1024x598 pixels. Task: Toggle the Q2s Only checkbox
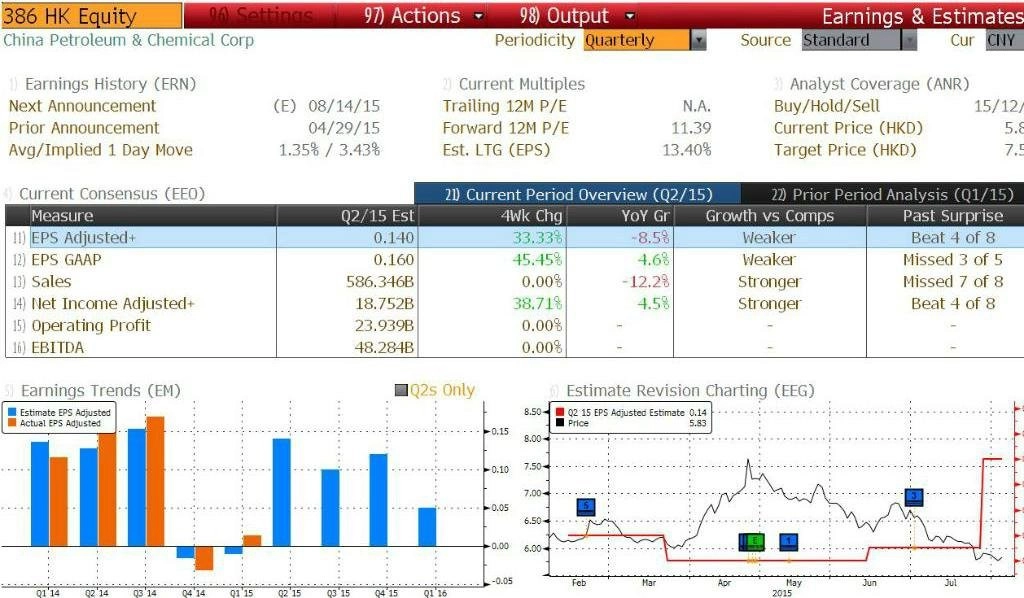[x=402, y=390]
